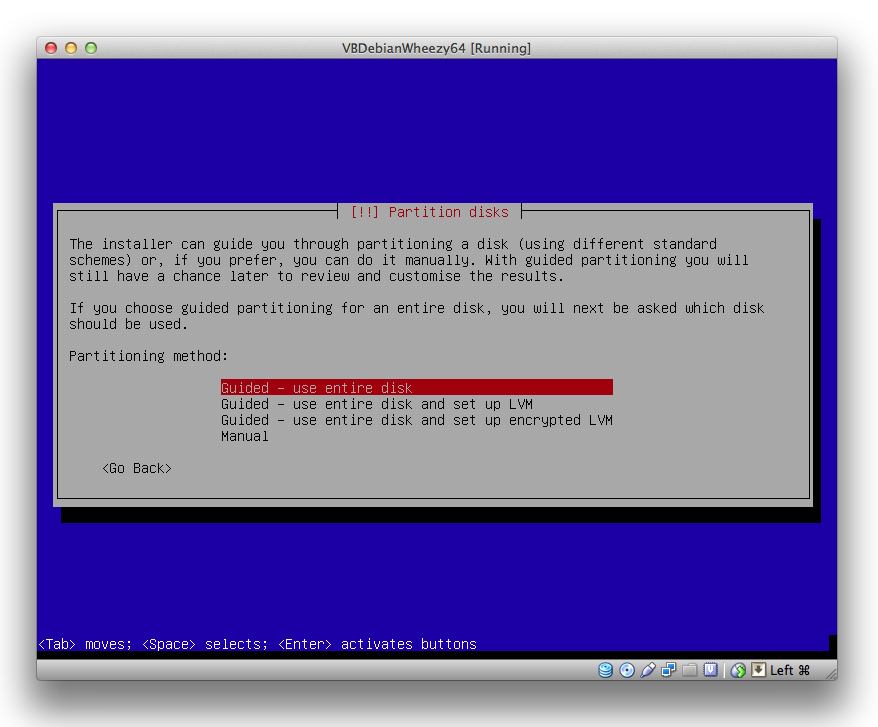Click the 'VBDebianWheezy64 [Running]' title bar
The width and height of the screenshot is (878, 727).
pyautogui.click(x=436, y=48)
